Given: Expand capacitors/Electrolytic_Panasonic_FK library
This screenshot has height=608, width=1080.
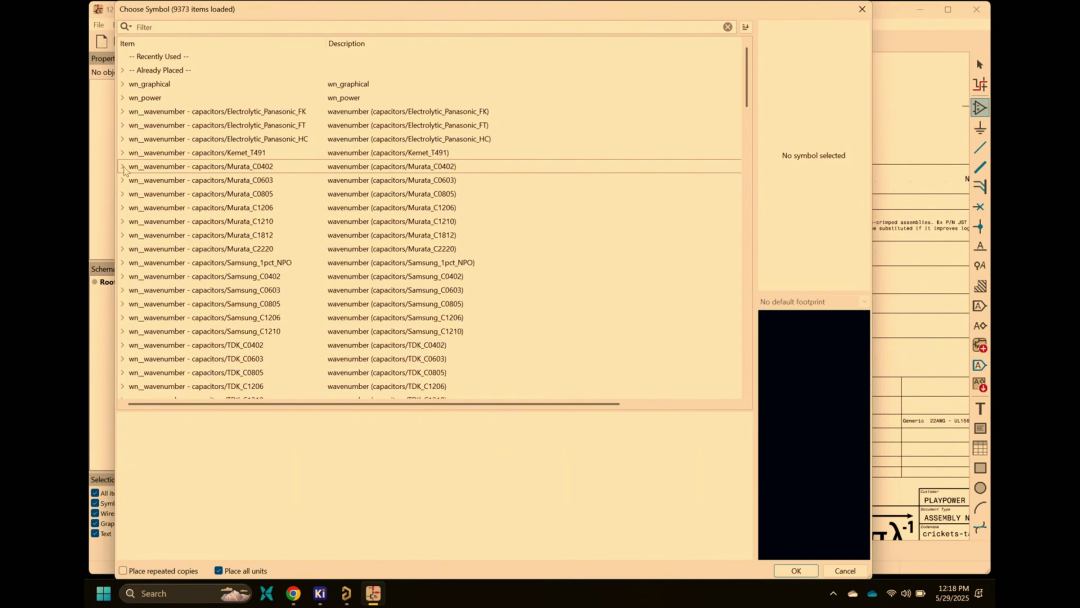Looking at the screenshot, I should point(123,112).
